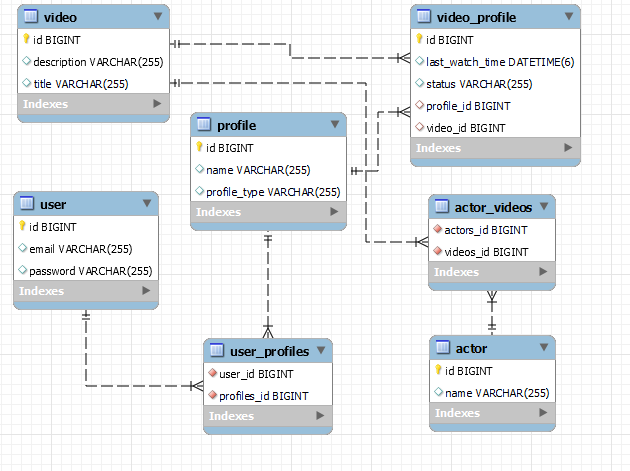The height and width of the screenshot is (471, 630).
Task: Select 'actors_id BIGINT' column text
Action: click(486, 230)
